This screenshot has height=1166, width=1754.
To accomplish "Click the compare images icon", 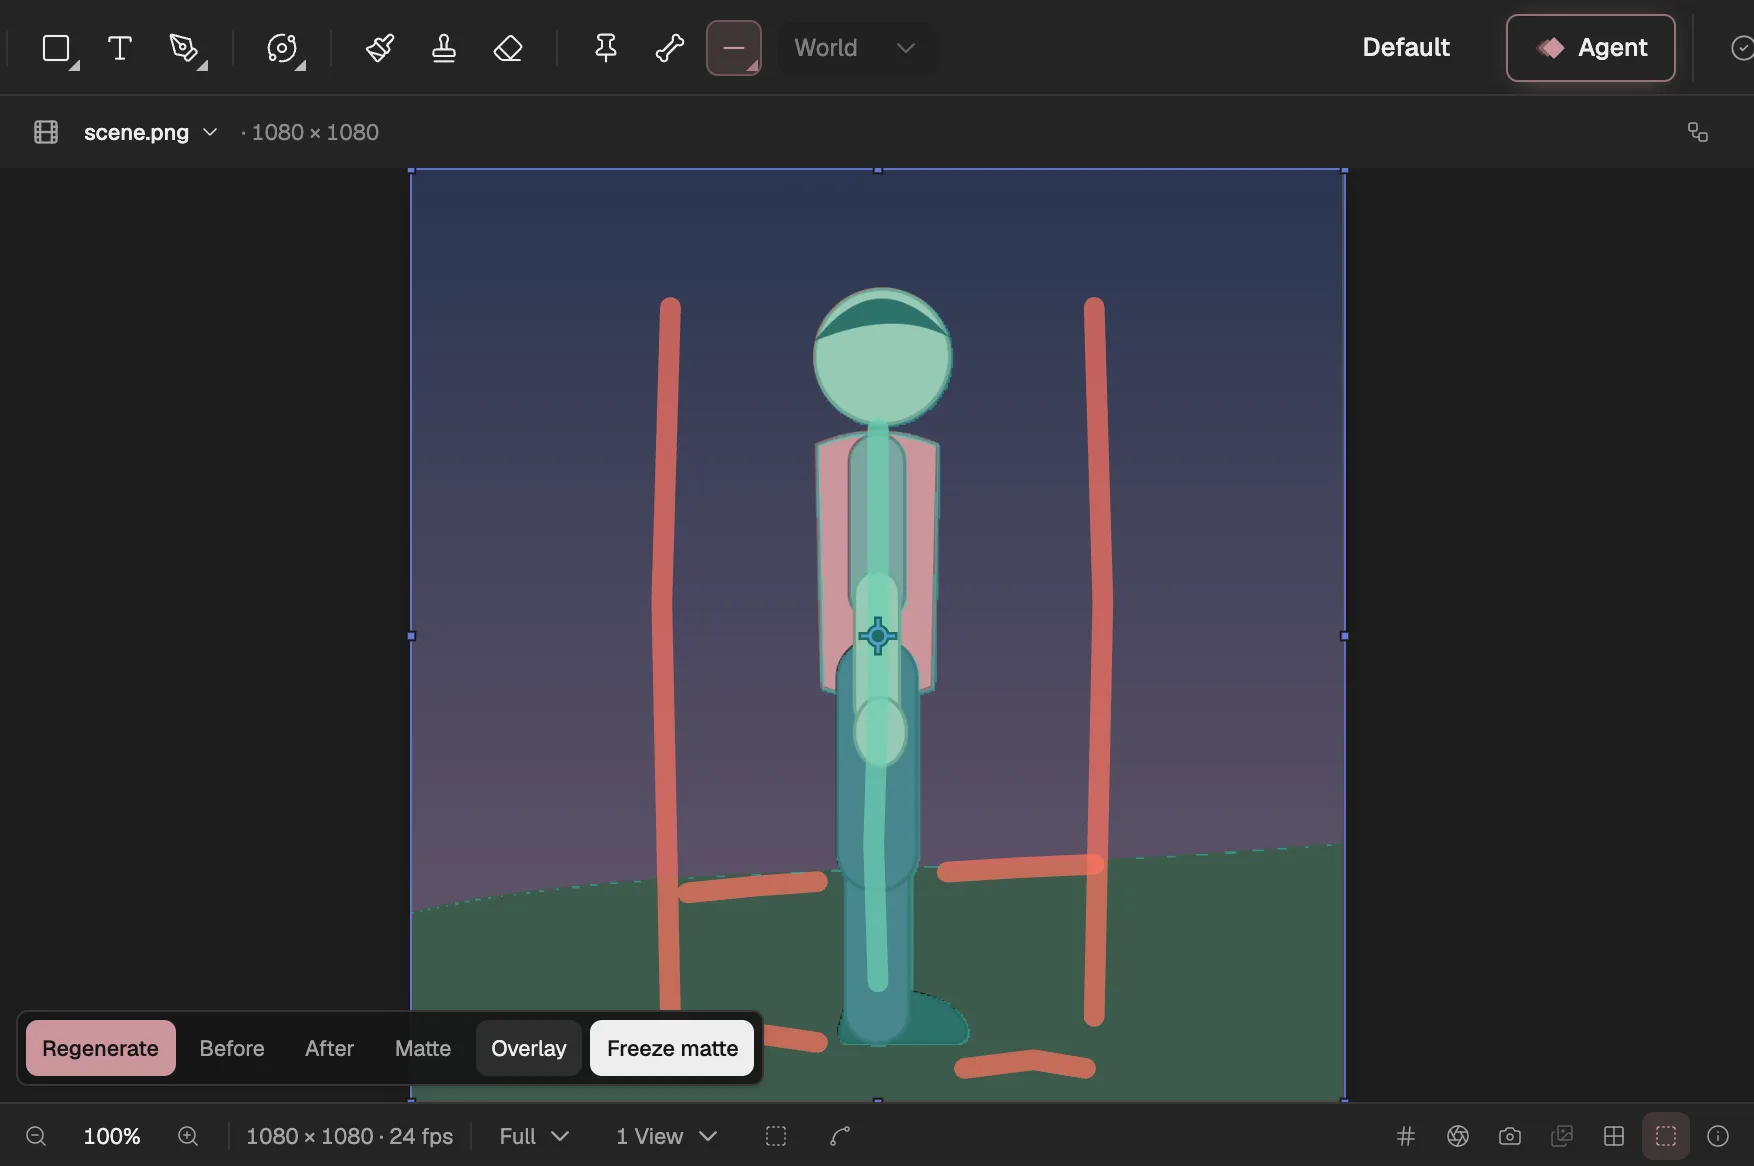I will click(x=1562, y=1136).
